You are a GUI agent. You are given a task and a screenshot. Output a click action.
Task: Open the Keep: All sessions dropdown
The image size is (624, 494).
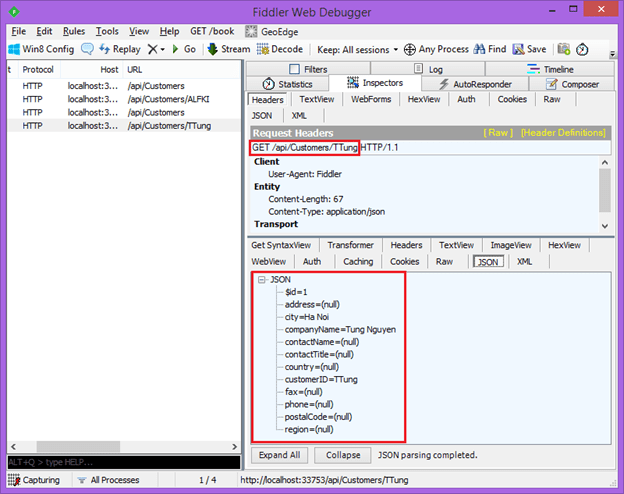pos(357,49)
